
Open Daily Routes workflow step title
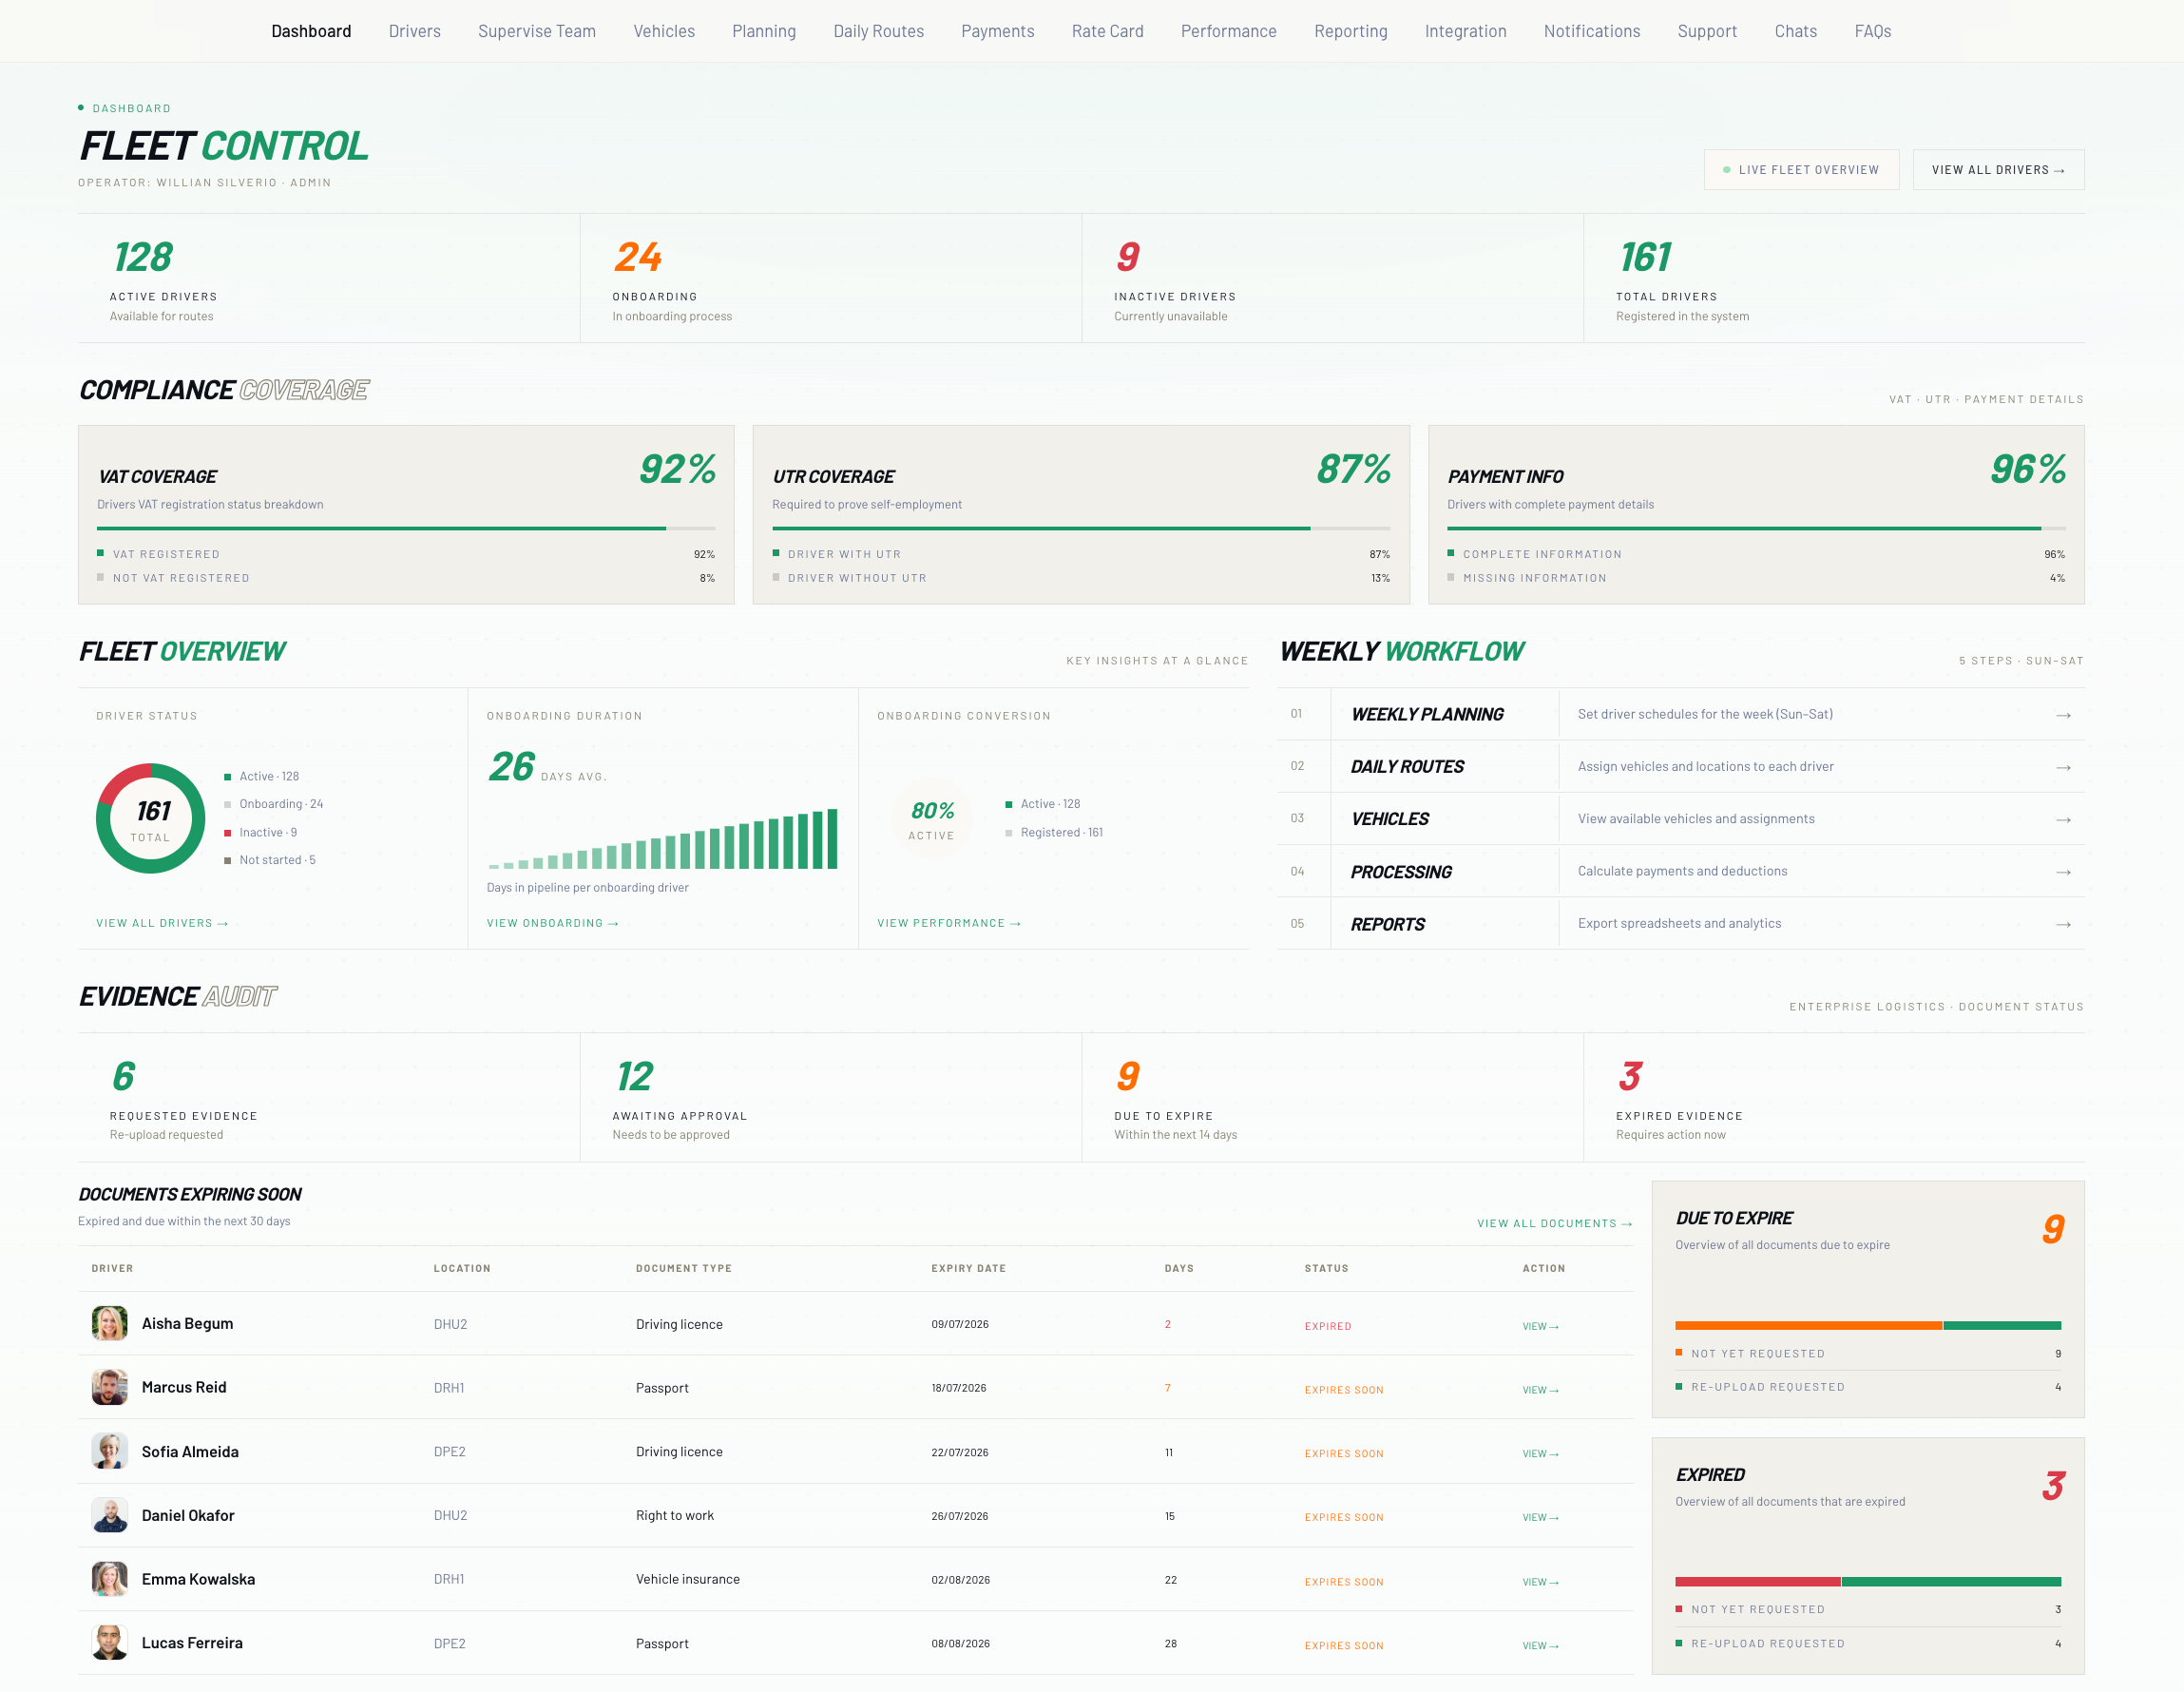point(1407,766)
